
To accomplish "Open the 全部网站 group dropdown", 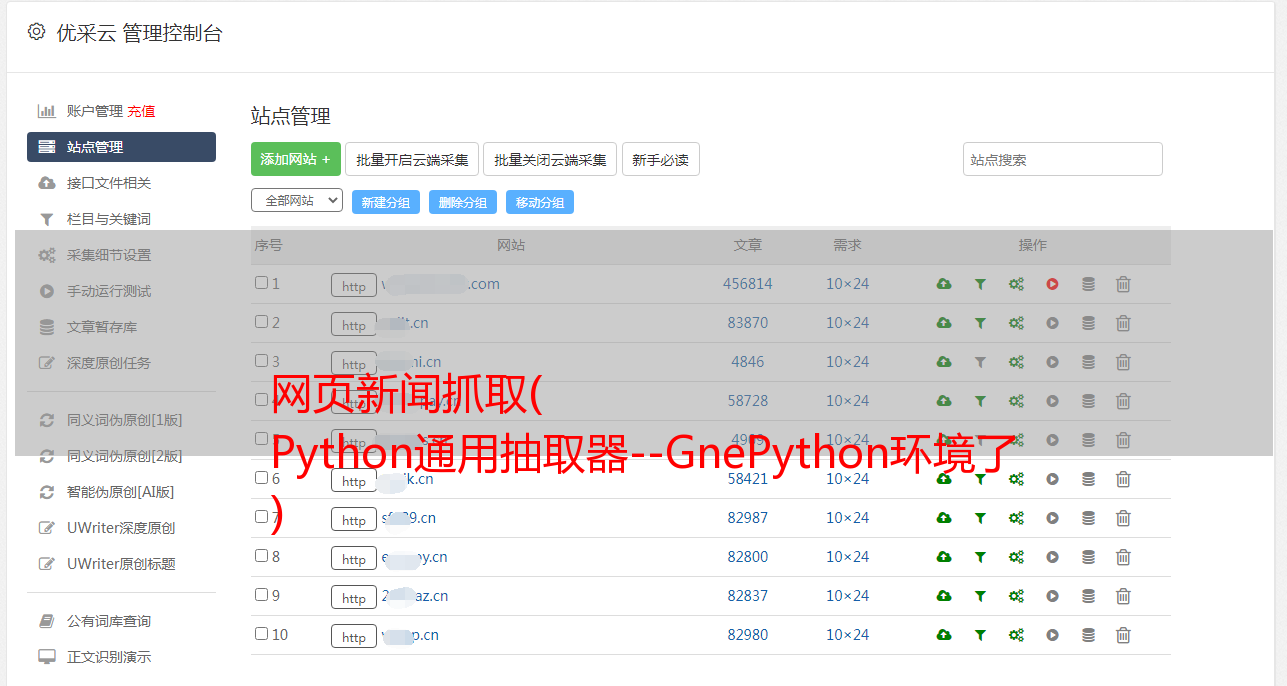I will click(x=297, y=201).
